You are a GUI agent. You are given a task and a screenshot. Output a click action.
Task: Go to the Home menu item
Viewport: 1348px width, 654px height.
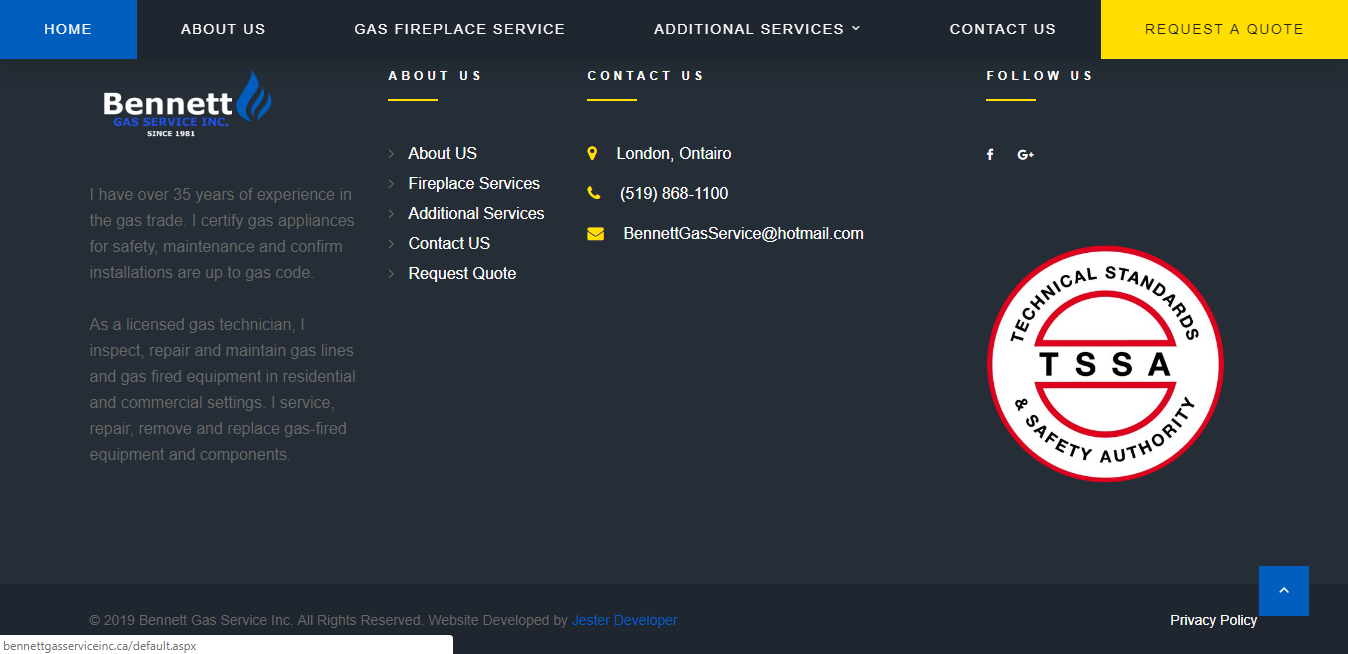[x=68, y=29]
